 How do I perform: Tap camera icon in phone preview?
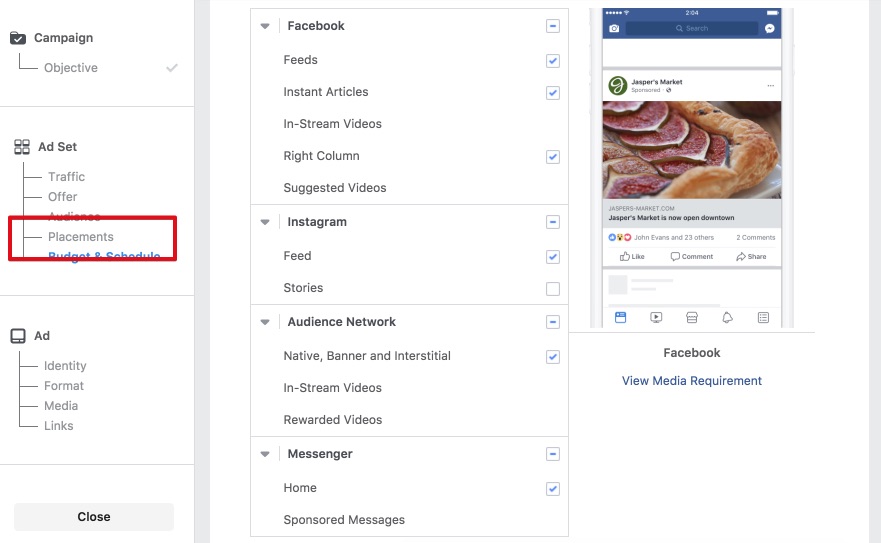pos(614,28)
